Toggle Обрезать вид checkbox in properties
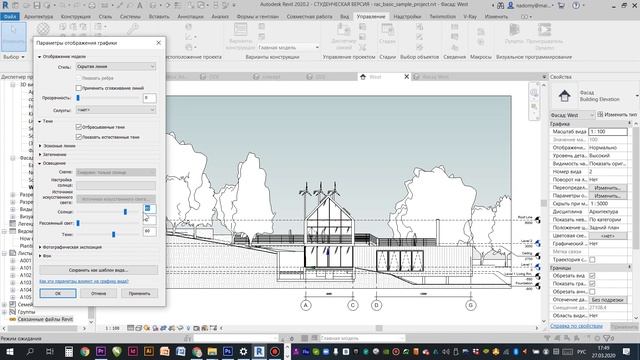The width and height of the screenshot is (640, 360). 592,276
